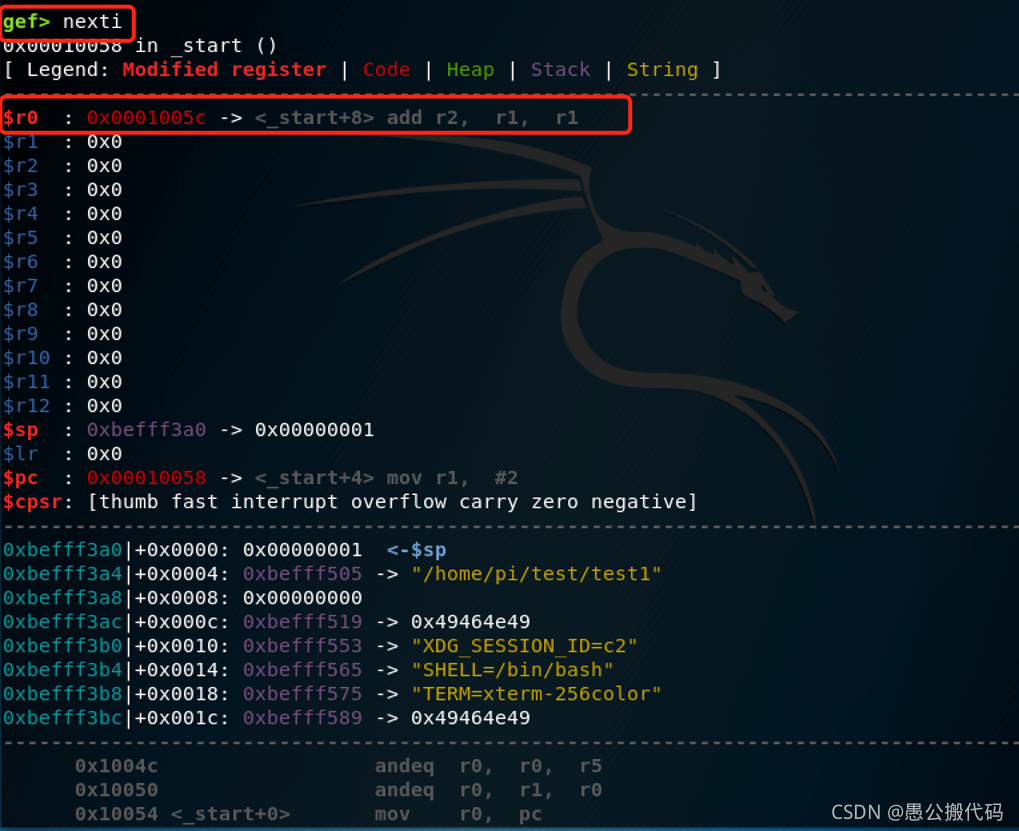Click pointer value 0xbefff589
The height and width of the screenshot is (831, 1019).
[302, 719]
